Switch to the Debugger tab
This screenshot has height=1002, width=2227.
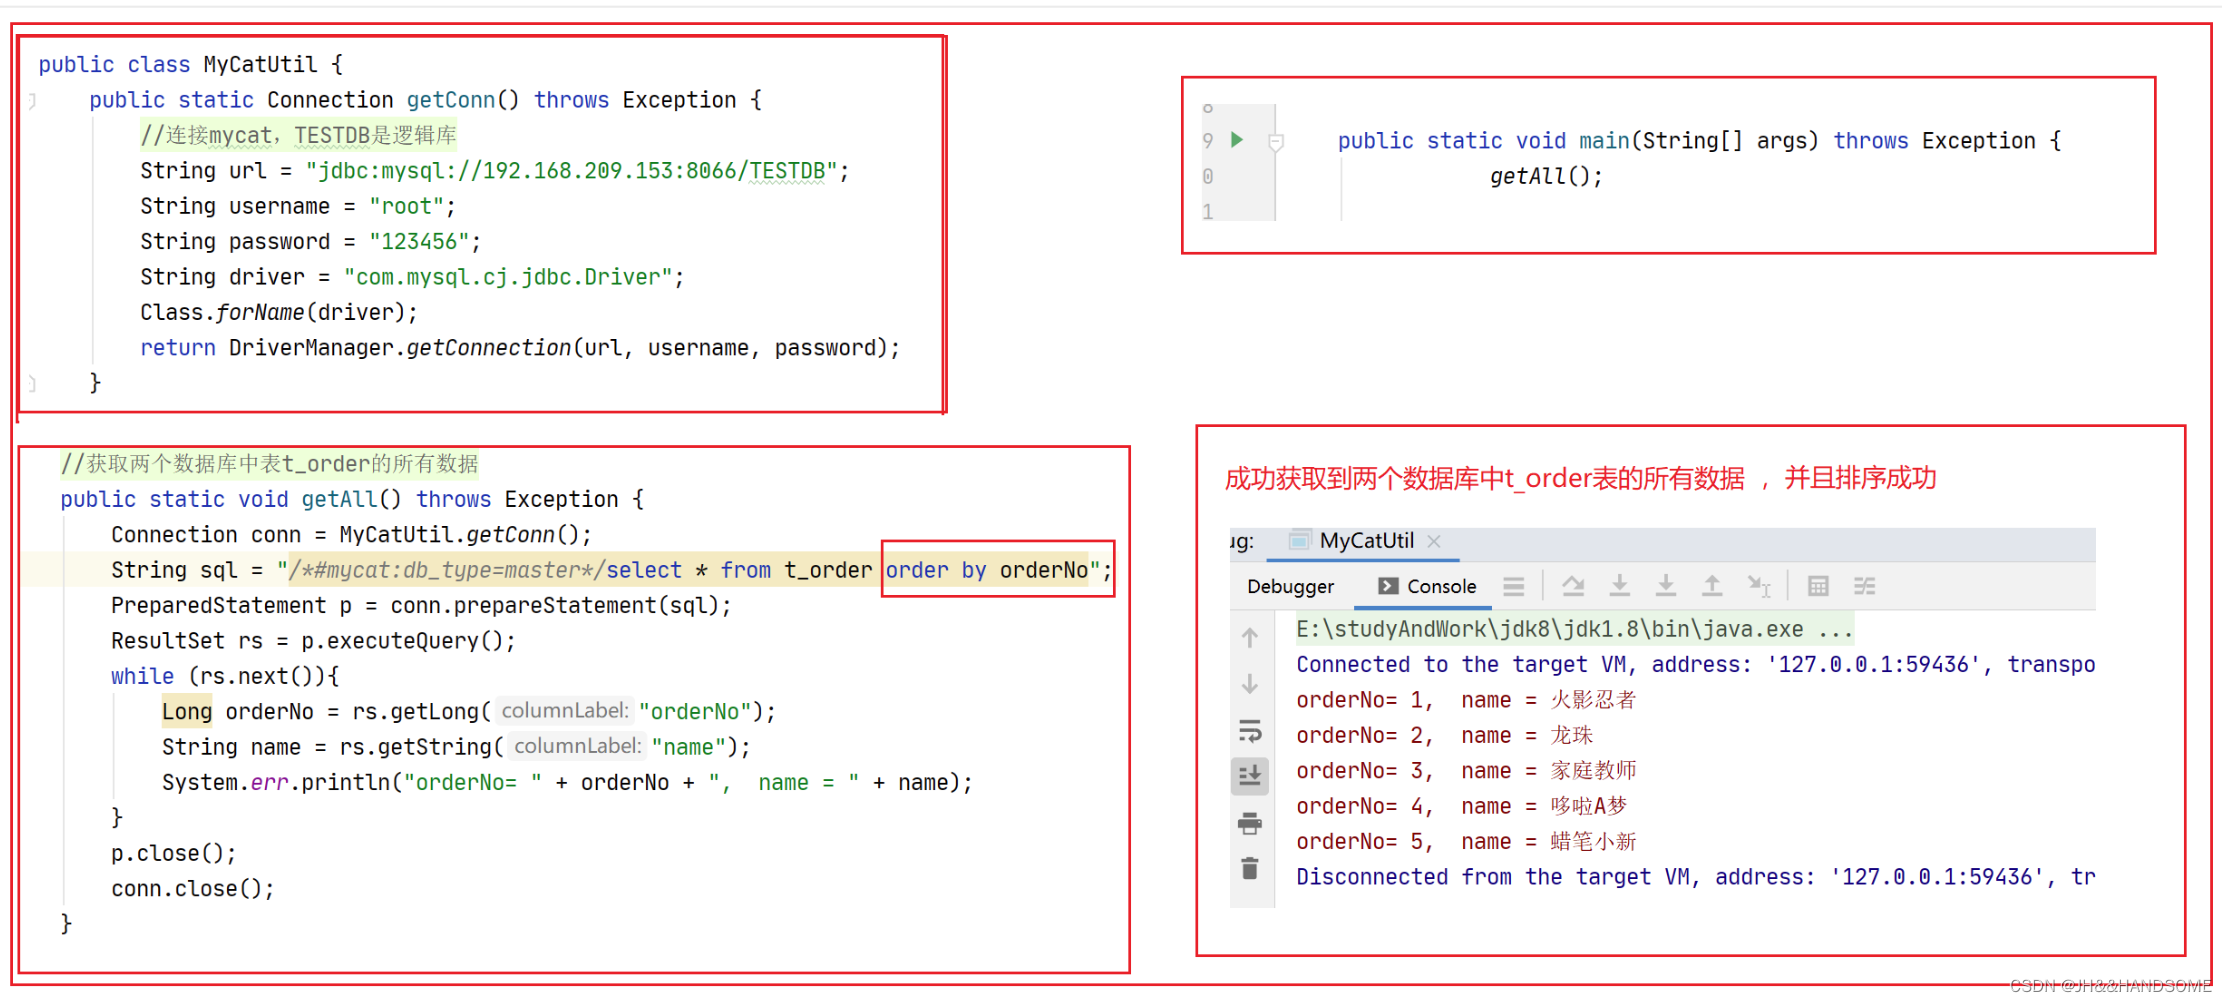(x=1290, y=587)
